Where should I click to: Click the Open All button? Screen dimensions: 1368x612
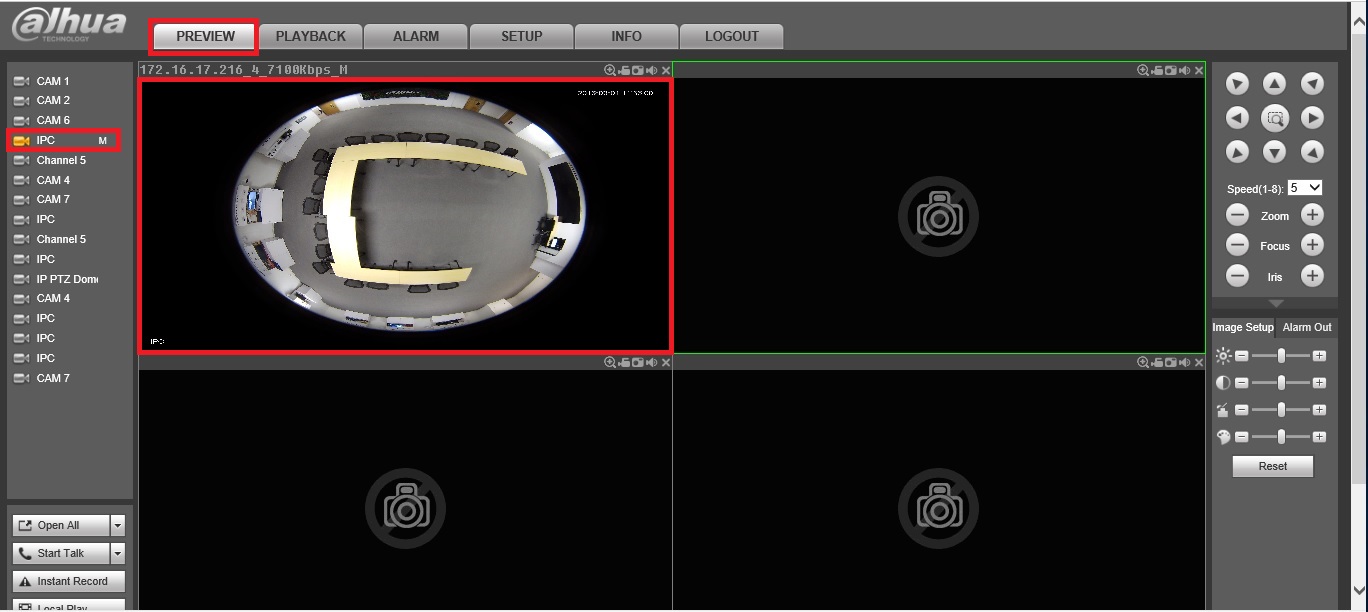[x=60, y=525]
